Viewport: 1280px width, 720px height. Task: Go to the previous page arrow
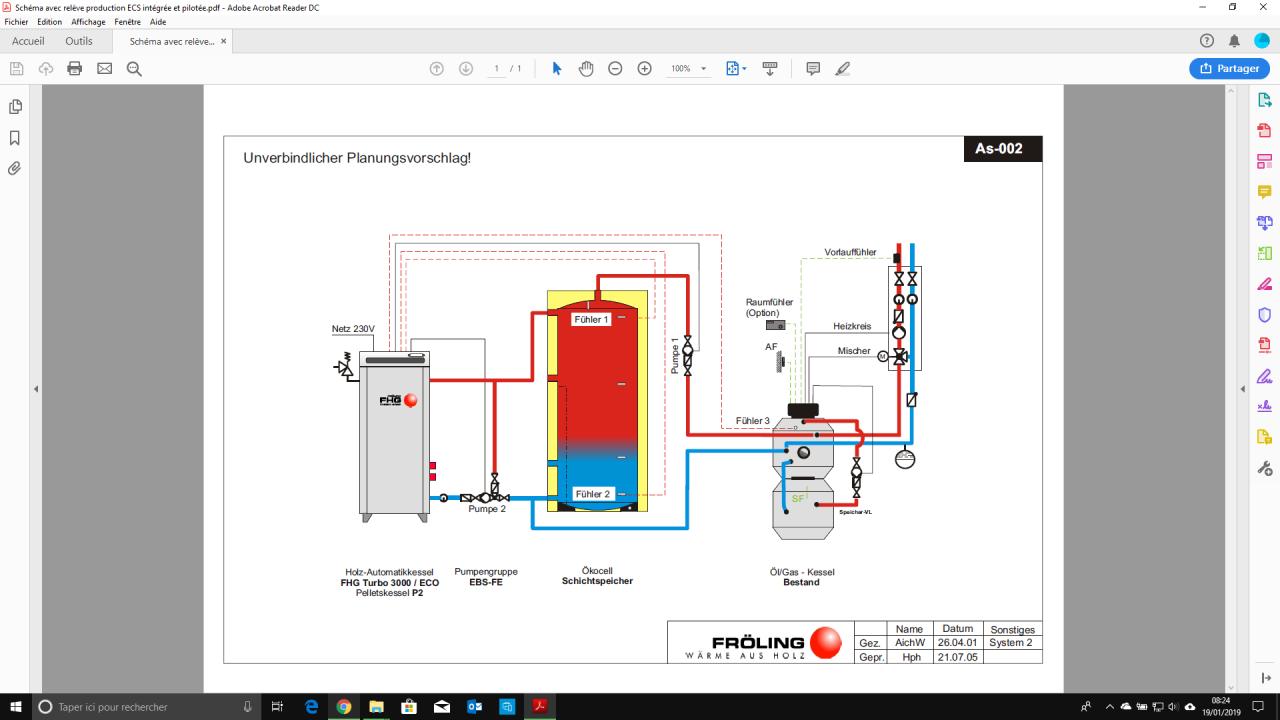[x=437, y=69]
